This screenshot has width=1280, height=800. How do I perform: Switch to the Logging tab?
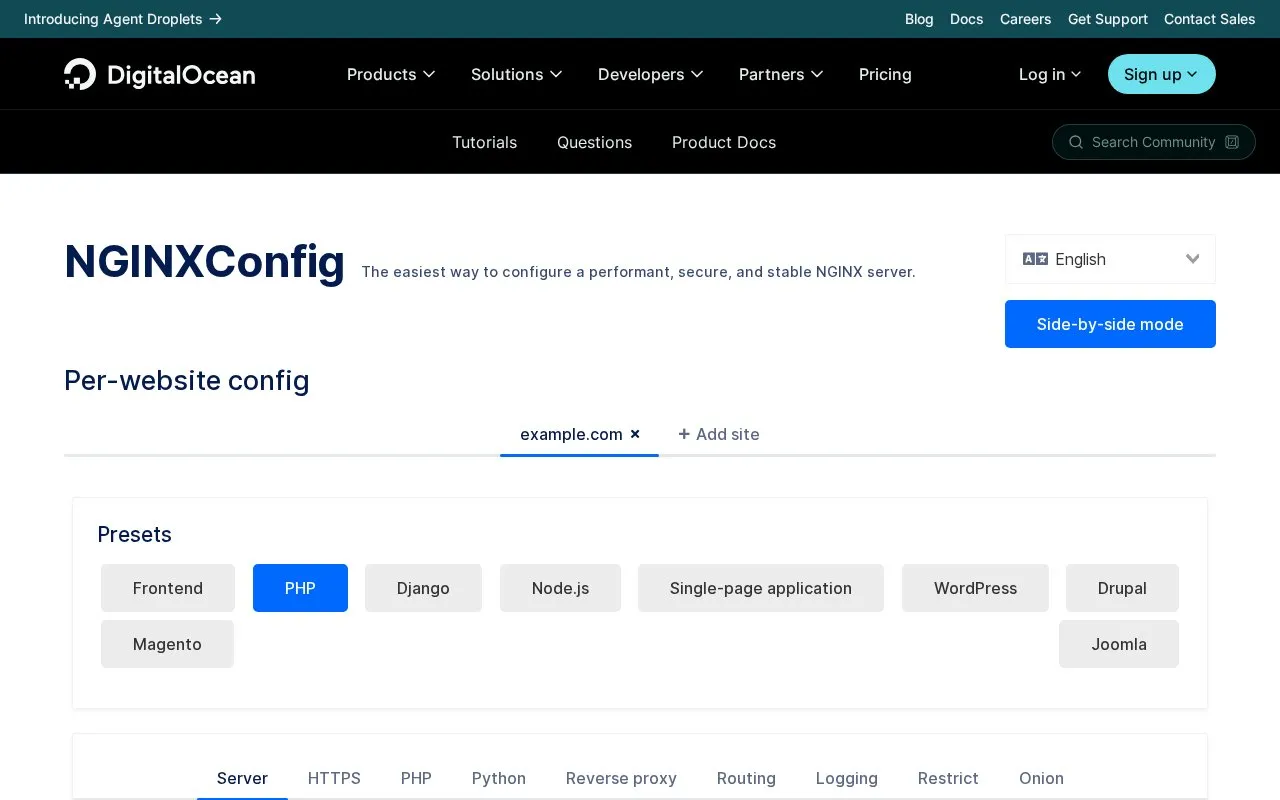click(x=847, y=778)
